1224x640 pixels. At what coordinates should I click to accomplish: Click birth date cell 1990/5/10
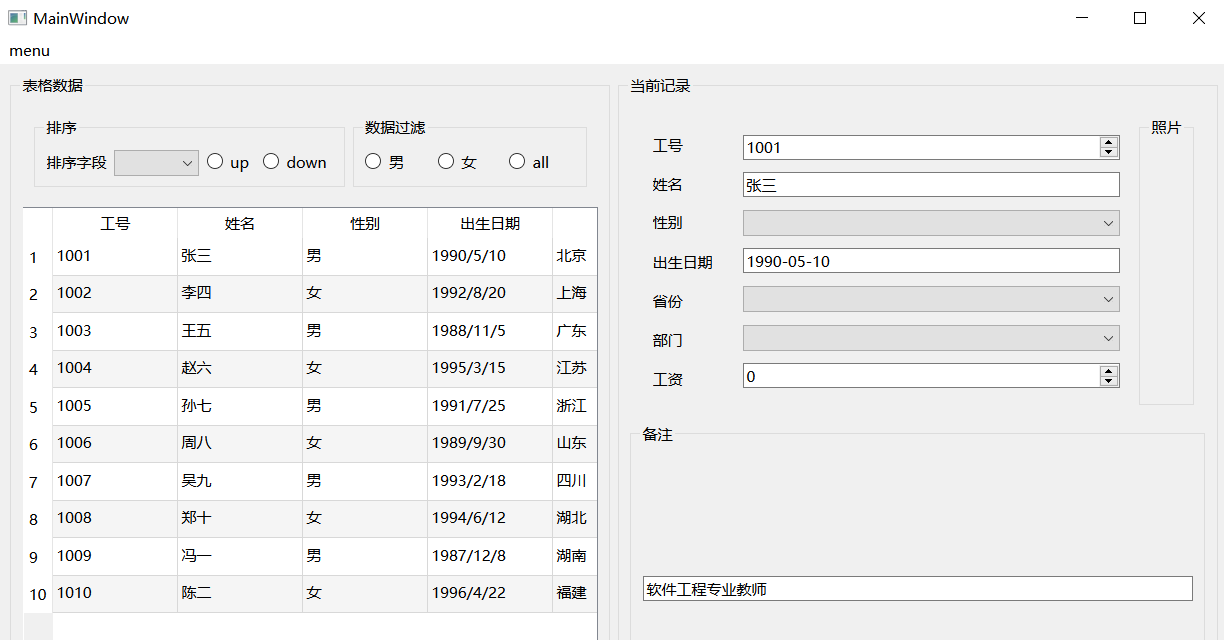[490, 257]
